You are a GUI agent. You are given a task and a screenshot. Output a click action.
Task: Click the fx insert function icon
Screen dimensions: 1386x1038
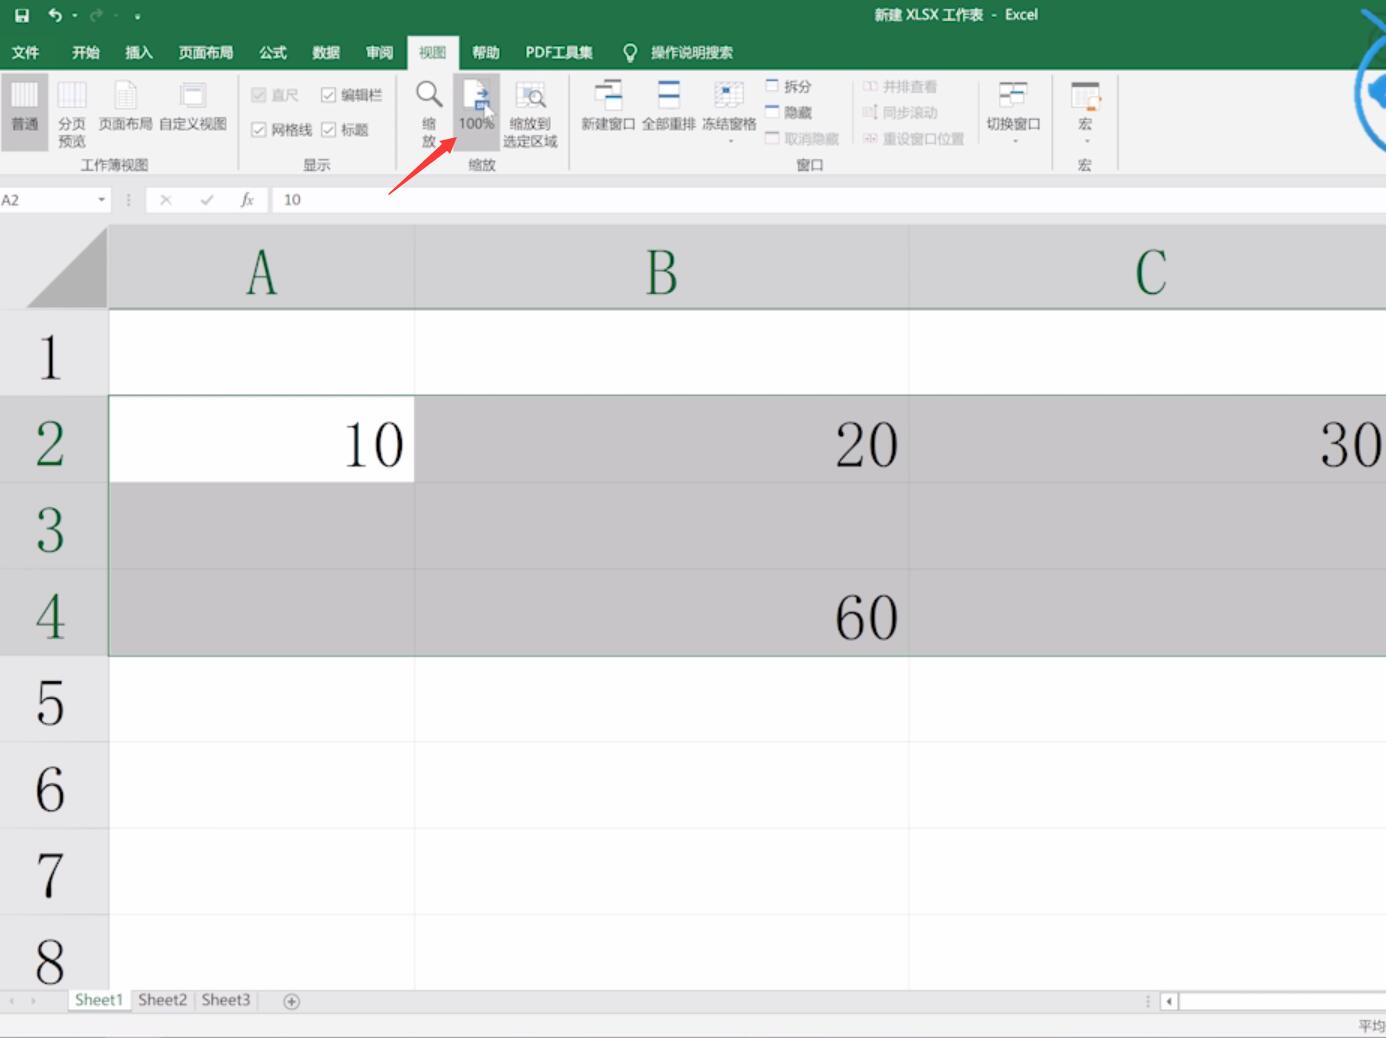[x=247, y=200]
